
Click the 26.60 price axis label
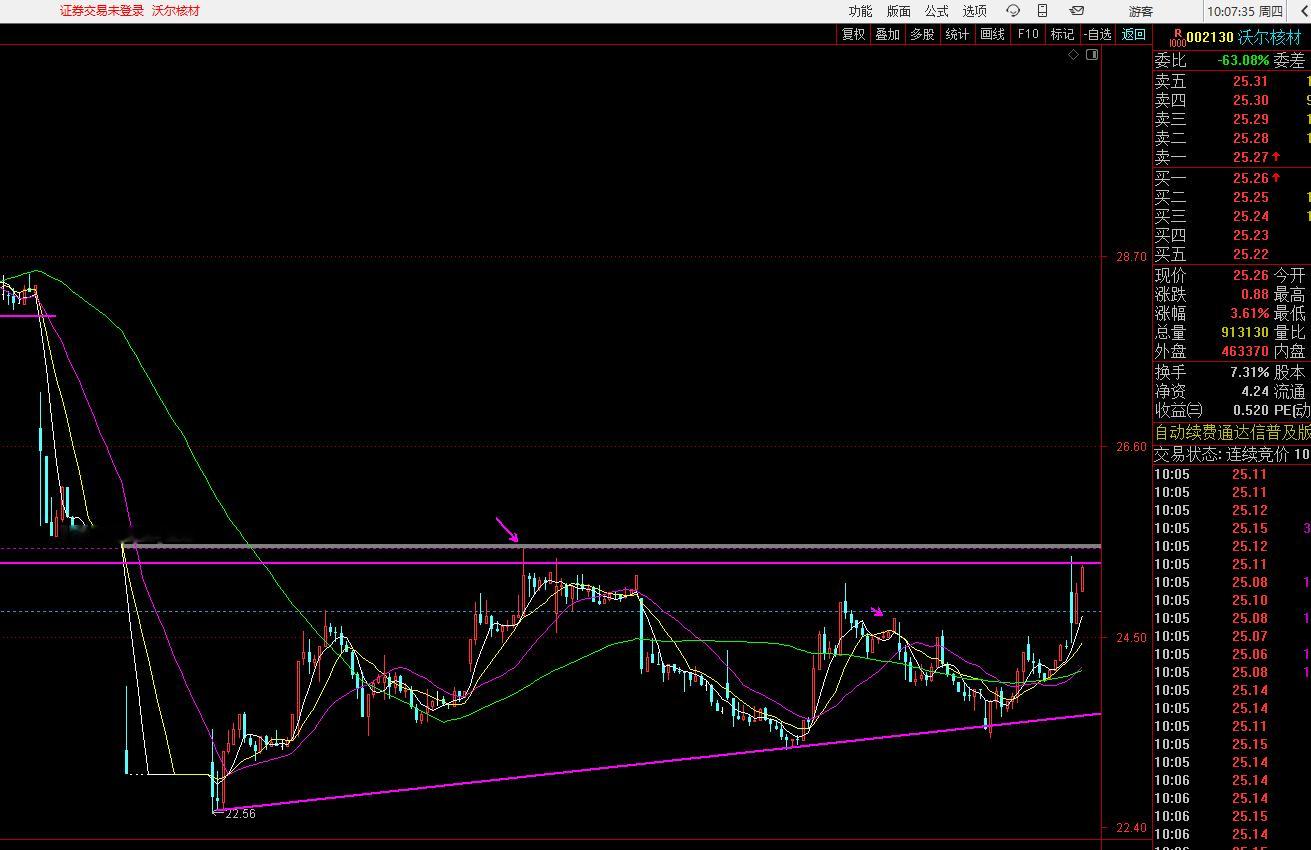pos(1132,447)
